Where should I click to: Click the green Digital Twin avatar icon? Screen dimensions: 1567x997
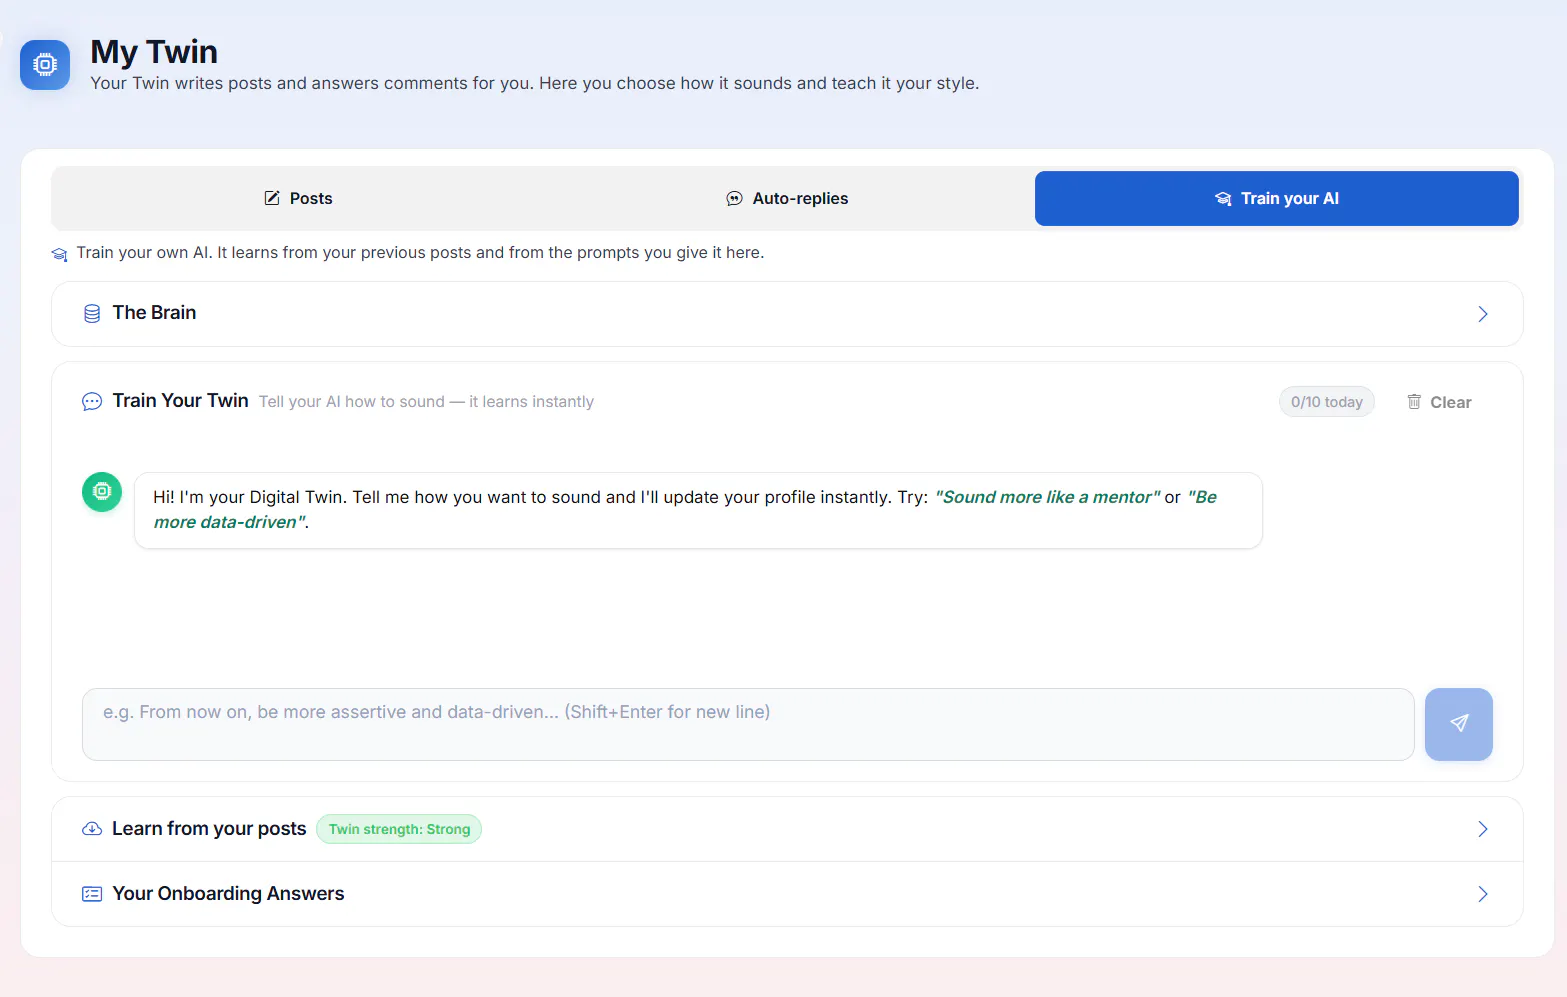[102, 492]
